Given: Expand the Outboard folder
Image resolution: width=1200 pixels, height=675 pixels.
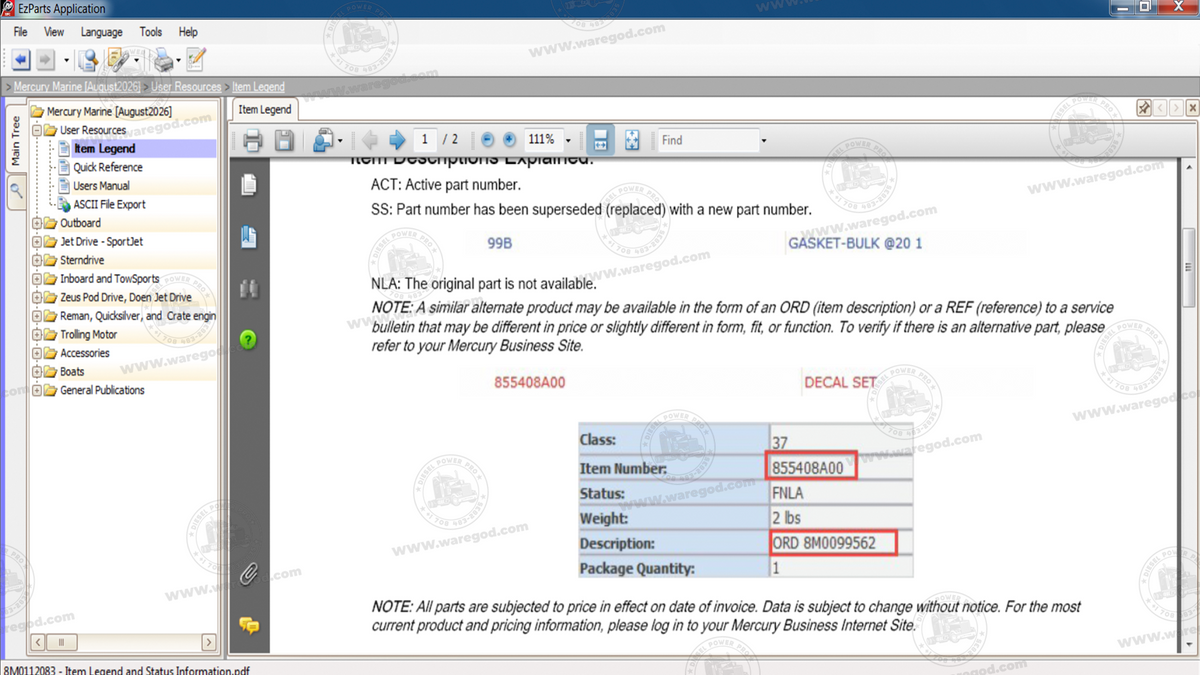Looking at the screenshot, I should point(37,223).
